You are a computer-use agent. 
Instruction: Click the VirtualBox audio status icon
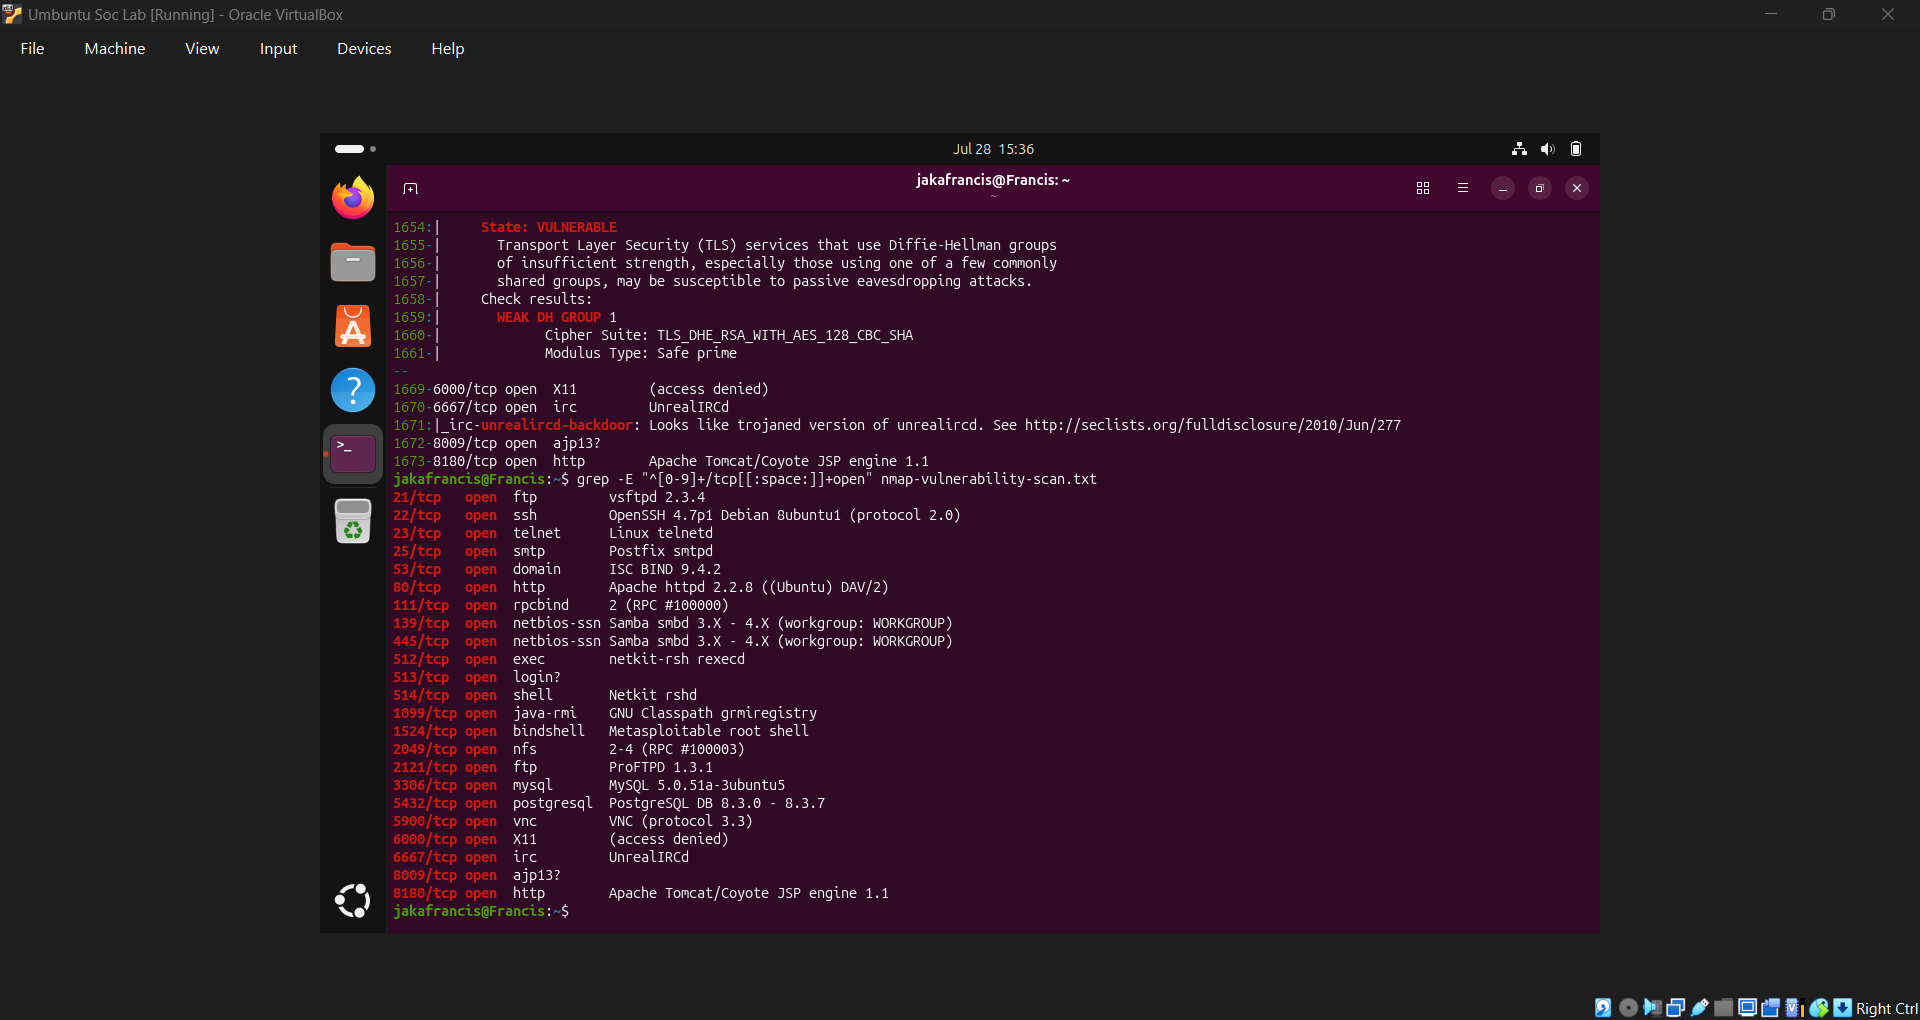tap(1652, 1008)
